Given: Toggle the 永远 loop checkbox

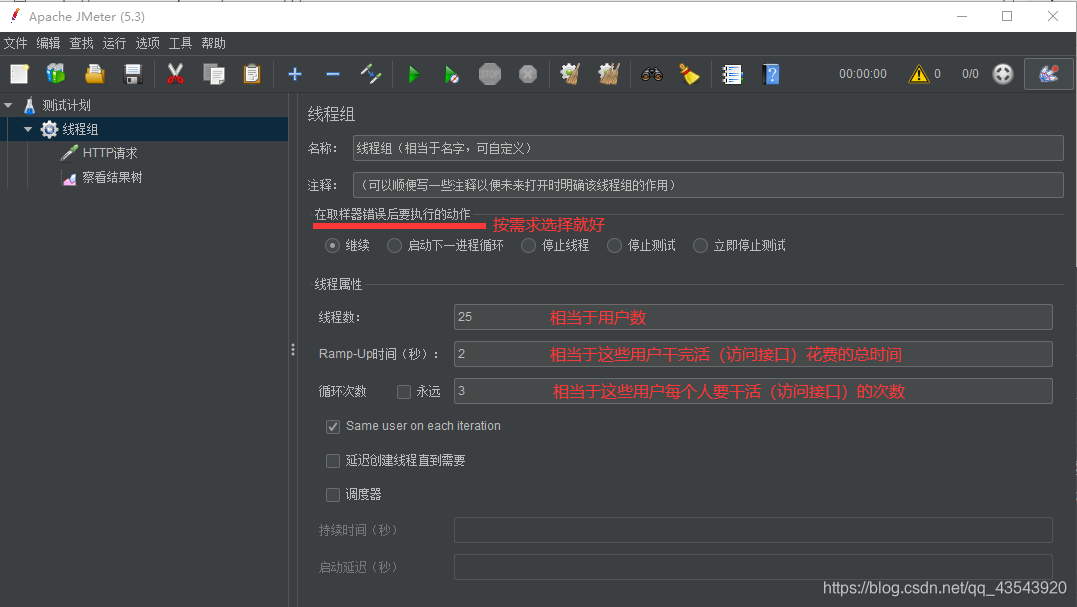Looking at the screenshot, I should click(x=404, y=391).
